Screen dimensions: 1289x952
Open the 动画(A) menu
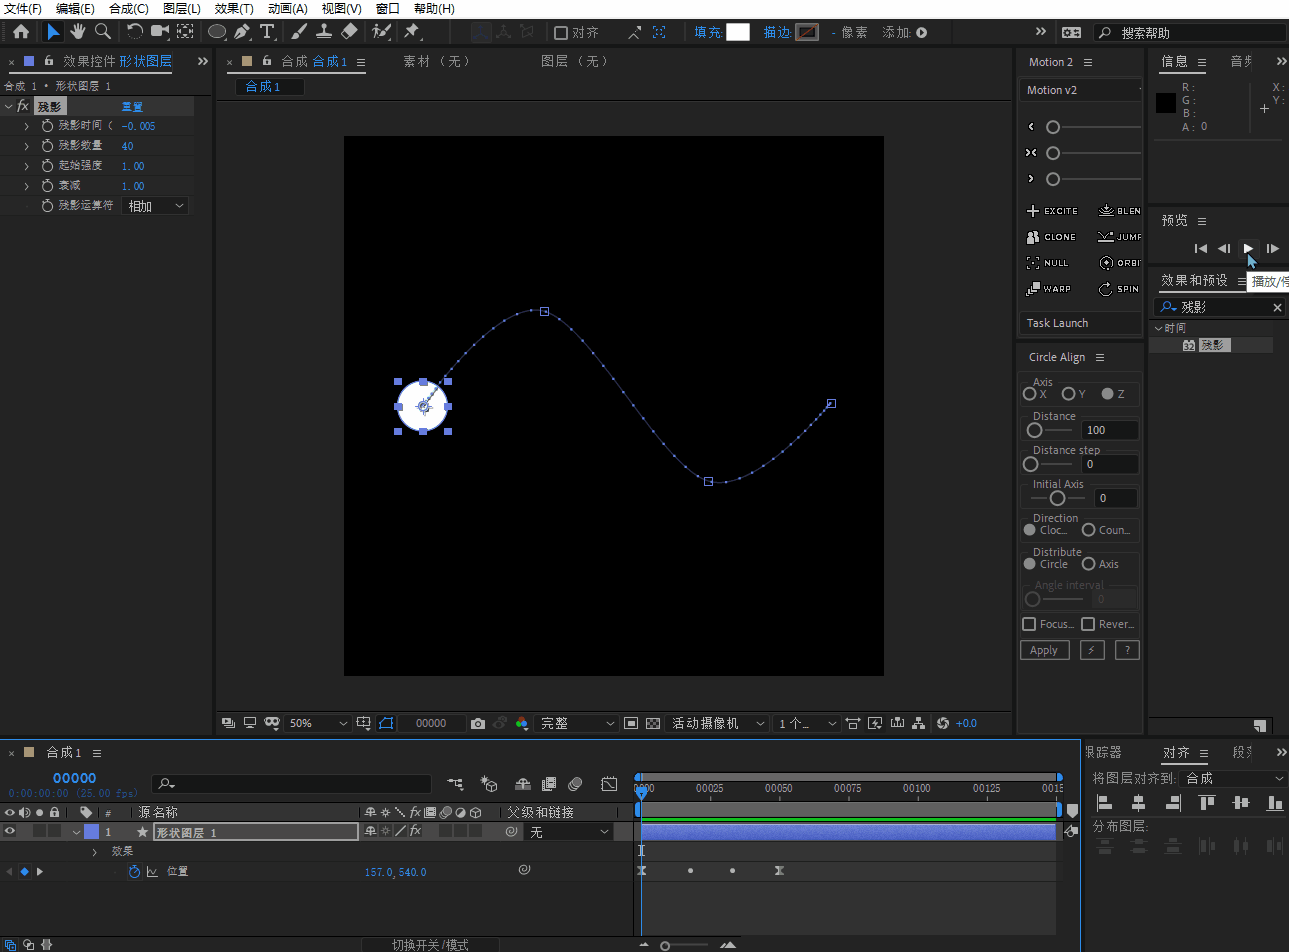point(288,9)
